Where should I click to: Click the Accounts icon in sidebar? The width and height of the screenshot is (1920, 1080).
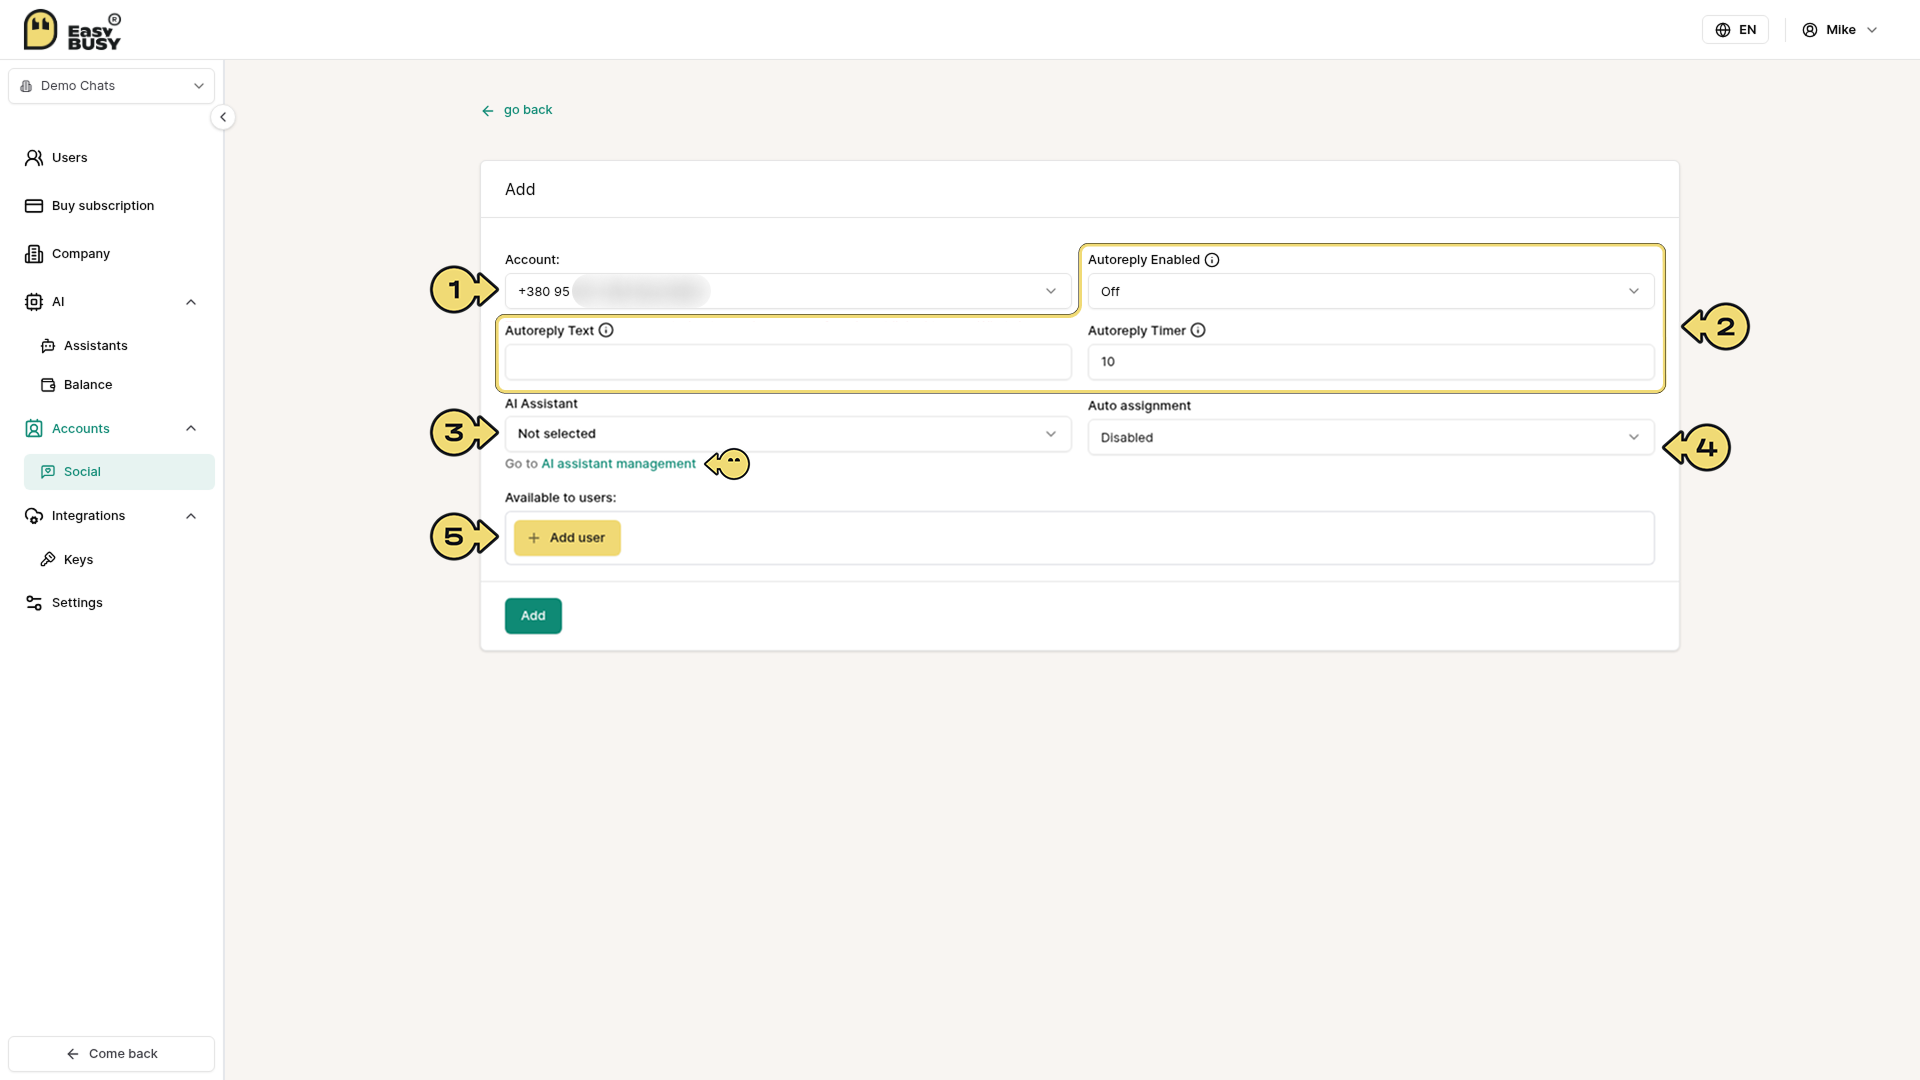click(x=34, y=429)
